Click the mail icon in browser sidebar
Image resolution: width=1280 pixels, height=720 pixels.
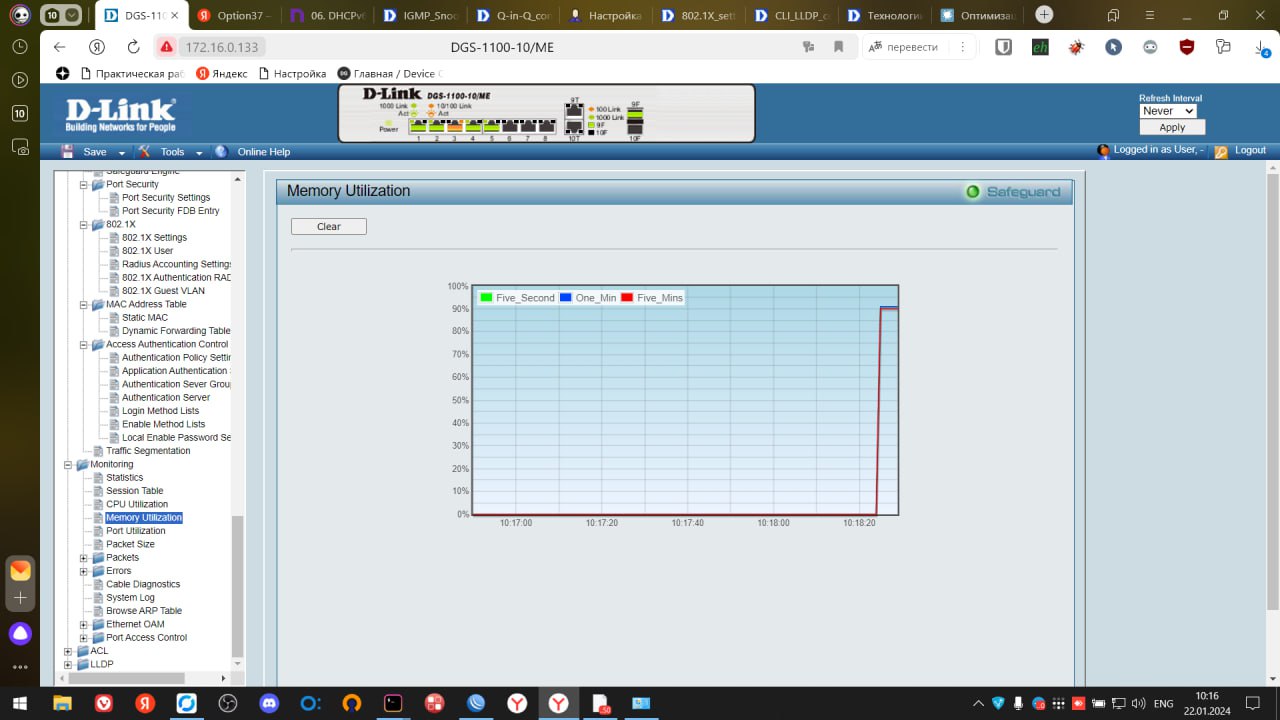coord(20,570)
